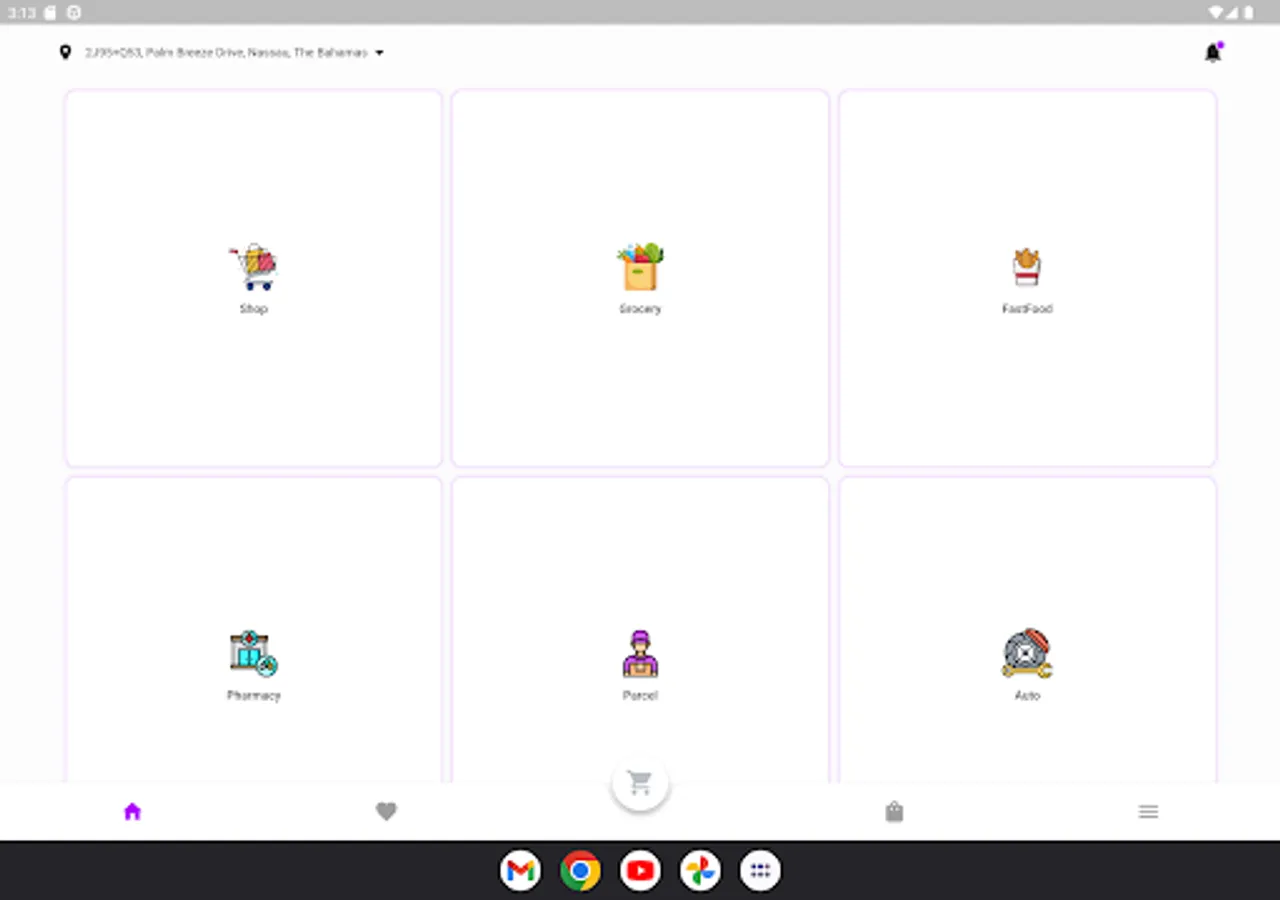Open YouTube from the taskbar
1280x900 pixels.
[640, 870]
